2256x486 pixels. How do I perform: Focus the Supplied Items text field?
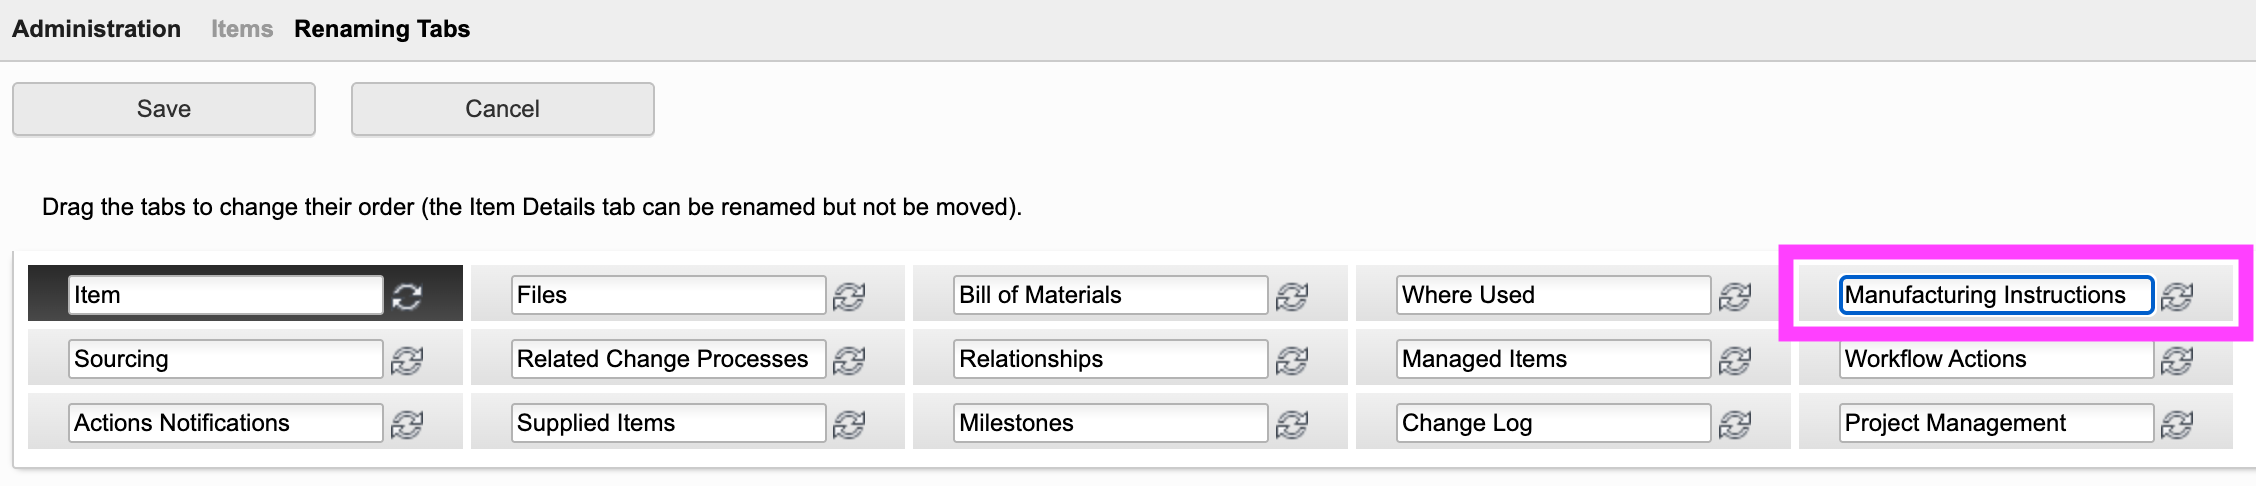[668, 423]
